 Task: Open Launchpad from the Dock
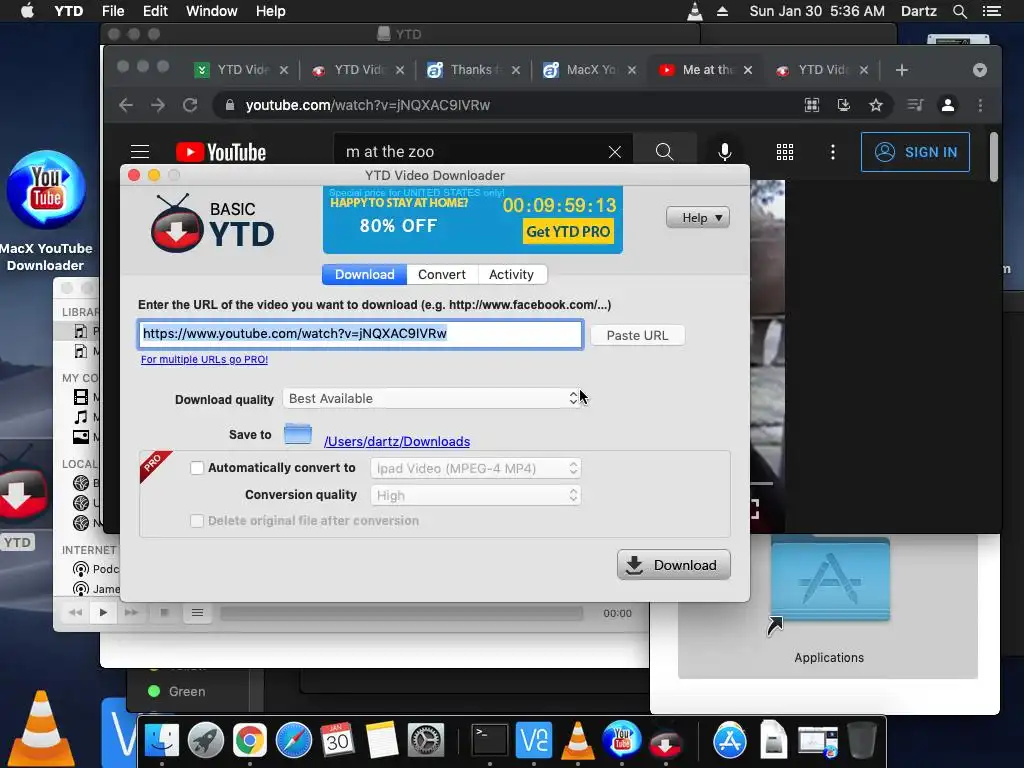206,741
